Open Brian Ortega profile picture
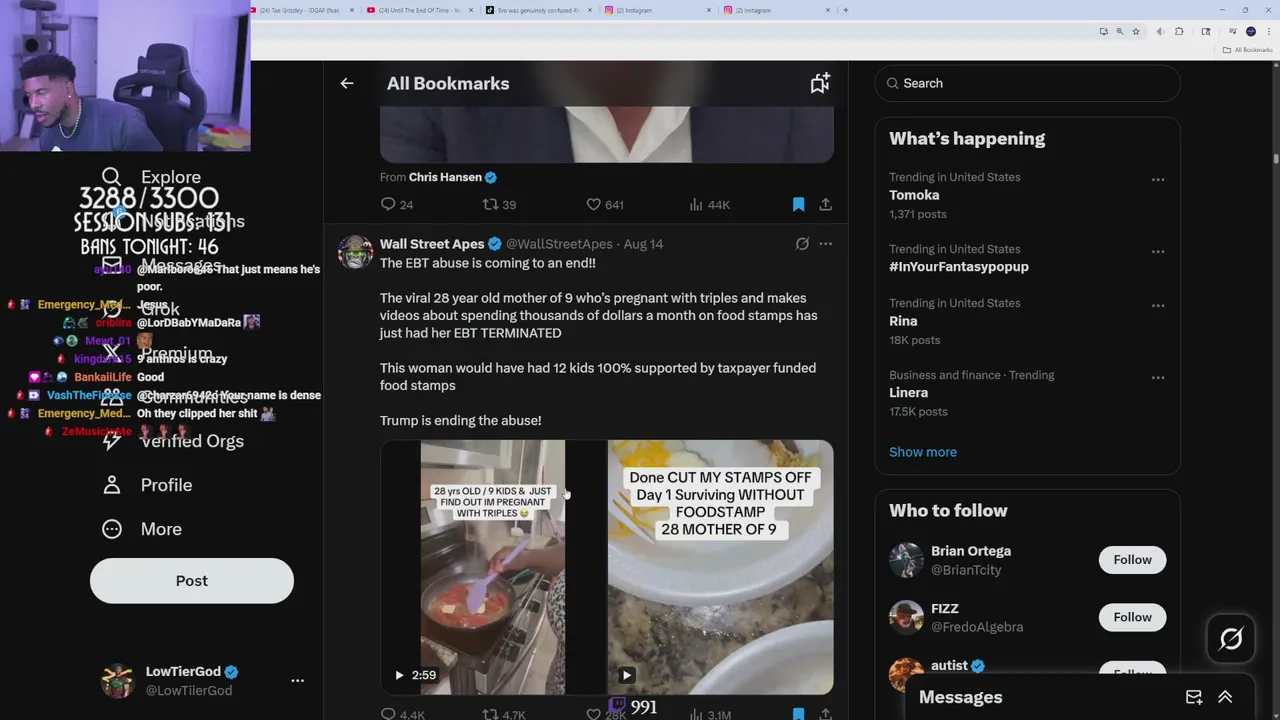The width and height of the screenshot is (1280, 720). (906, 560)
